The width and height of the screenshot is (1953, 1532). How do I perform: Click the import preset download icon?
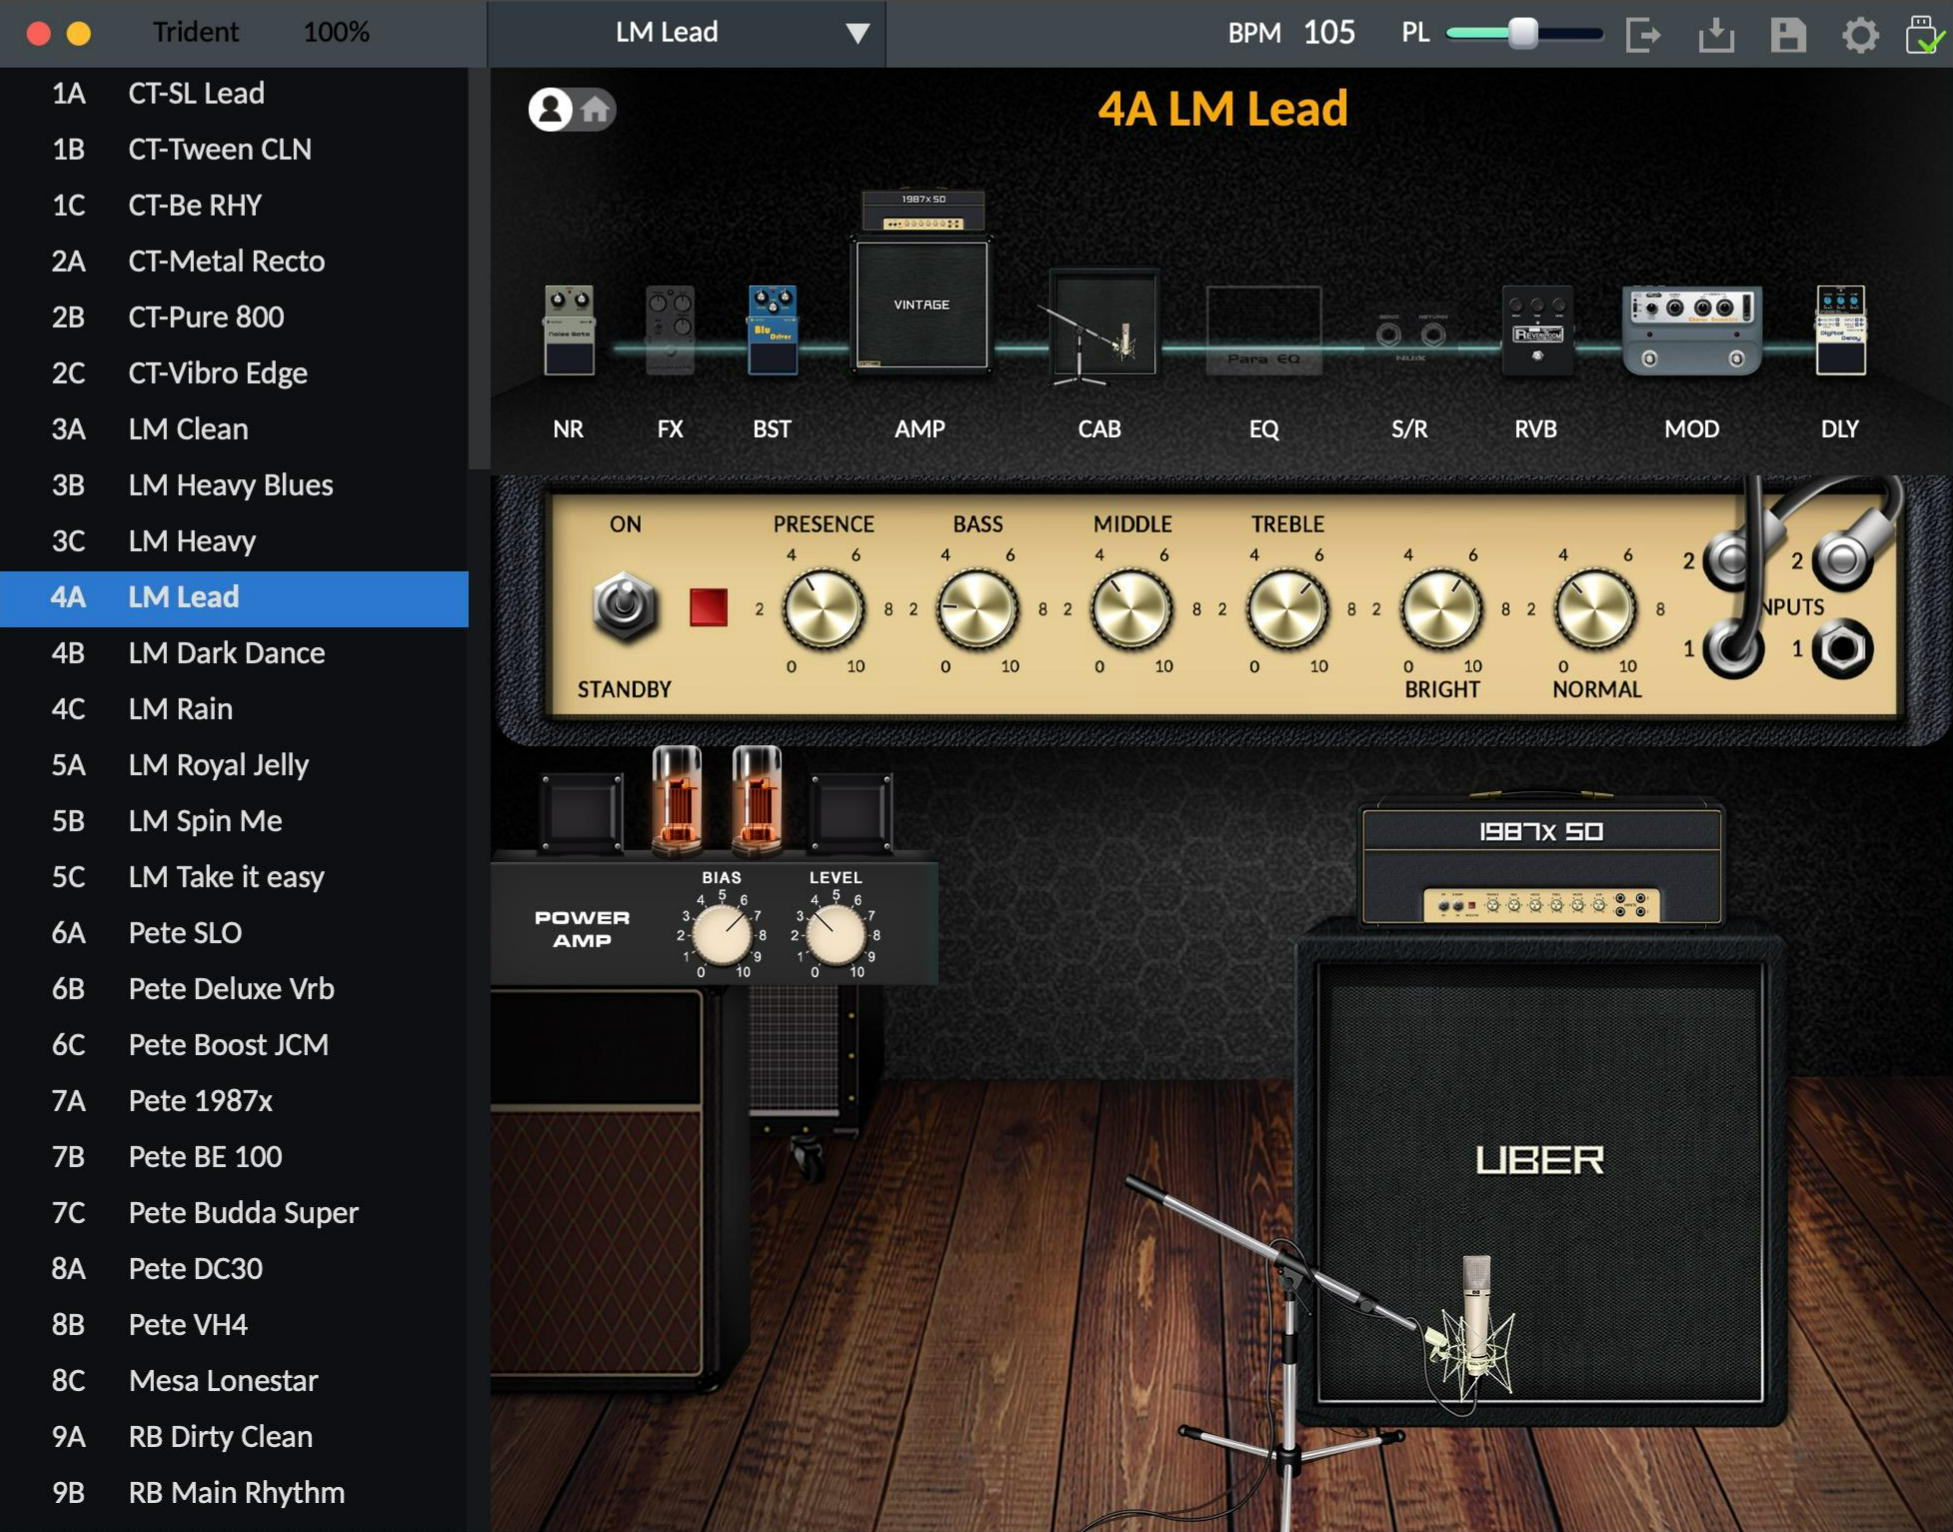[x=1716, y=35]
